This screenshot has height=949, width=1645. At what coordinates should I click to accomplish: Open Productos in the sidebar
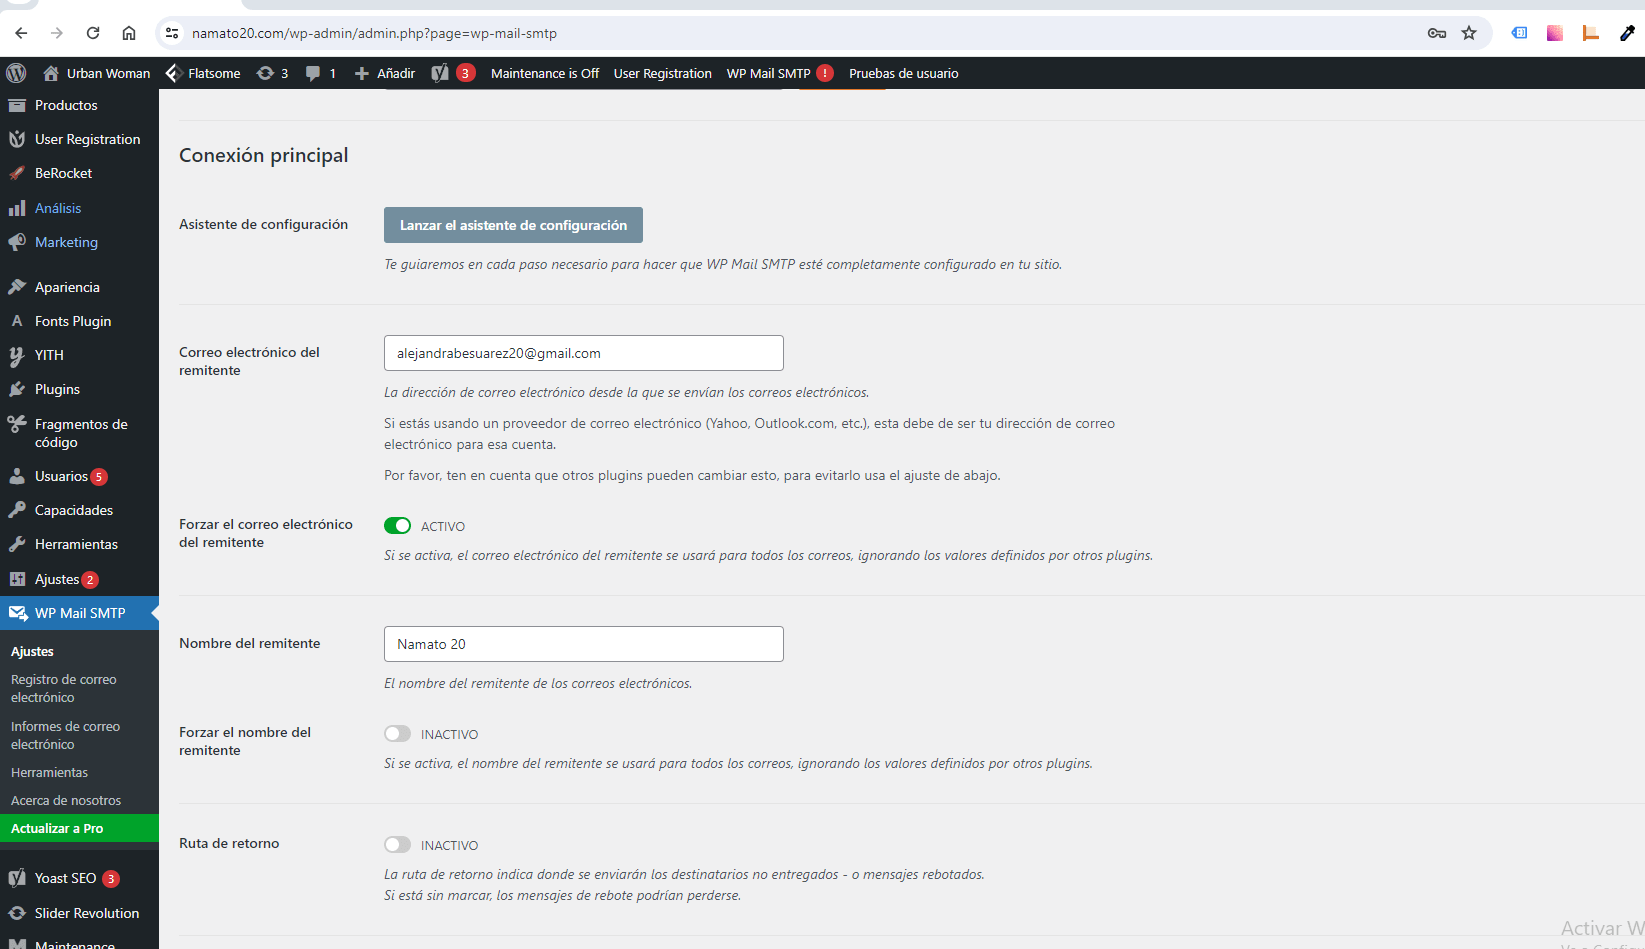[x=79, y=105]
